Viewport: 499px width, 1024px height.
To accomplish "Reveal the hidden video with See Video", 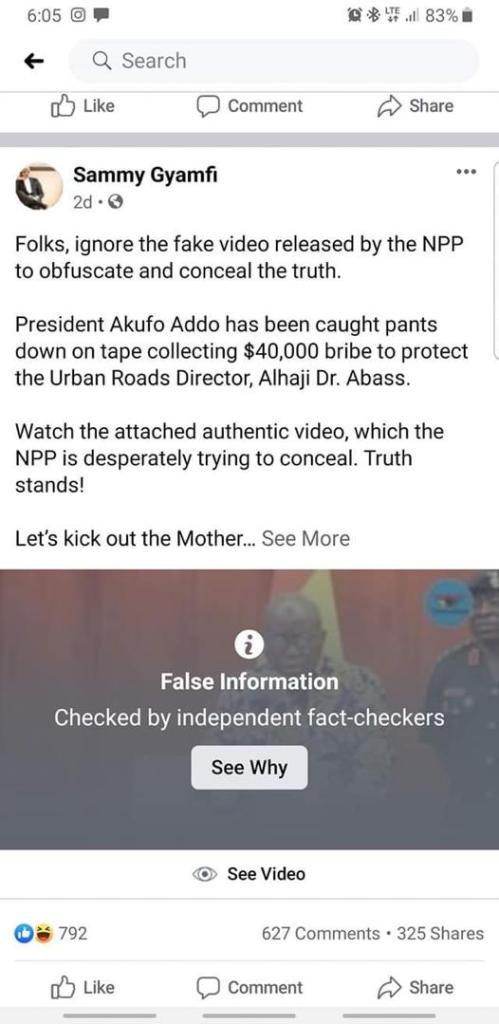I will pos(249,874).
